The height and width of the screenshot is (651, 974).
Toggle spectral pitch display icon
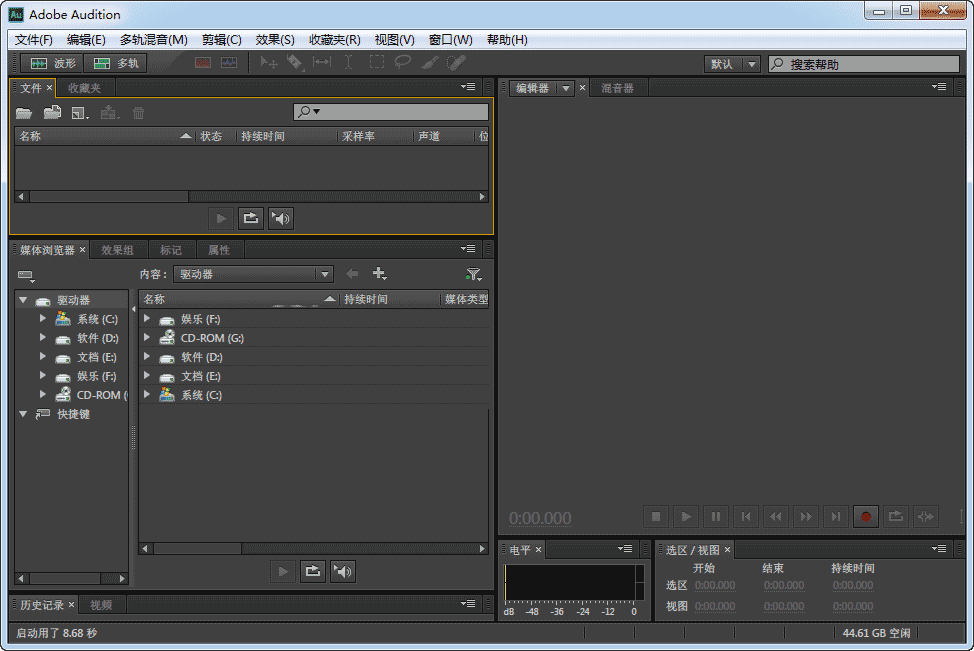coord(229,63)
